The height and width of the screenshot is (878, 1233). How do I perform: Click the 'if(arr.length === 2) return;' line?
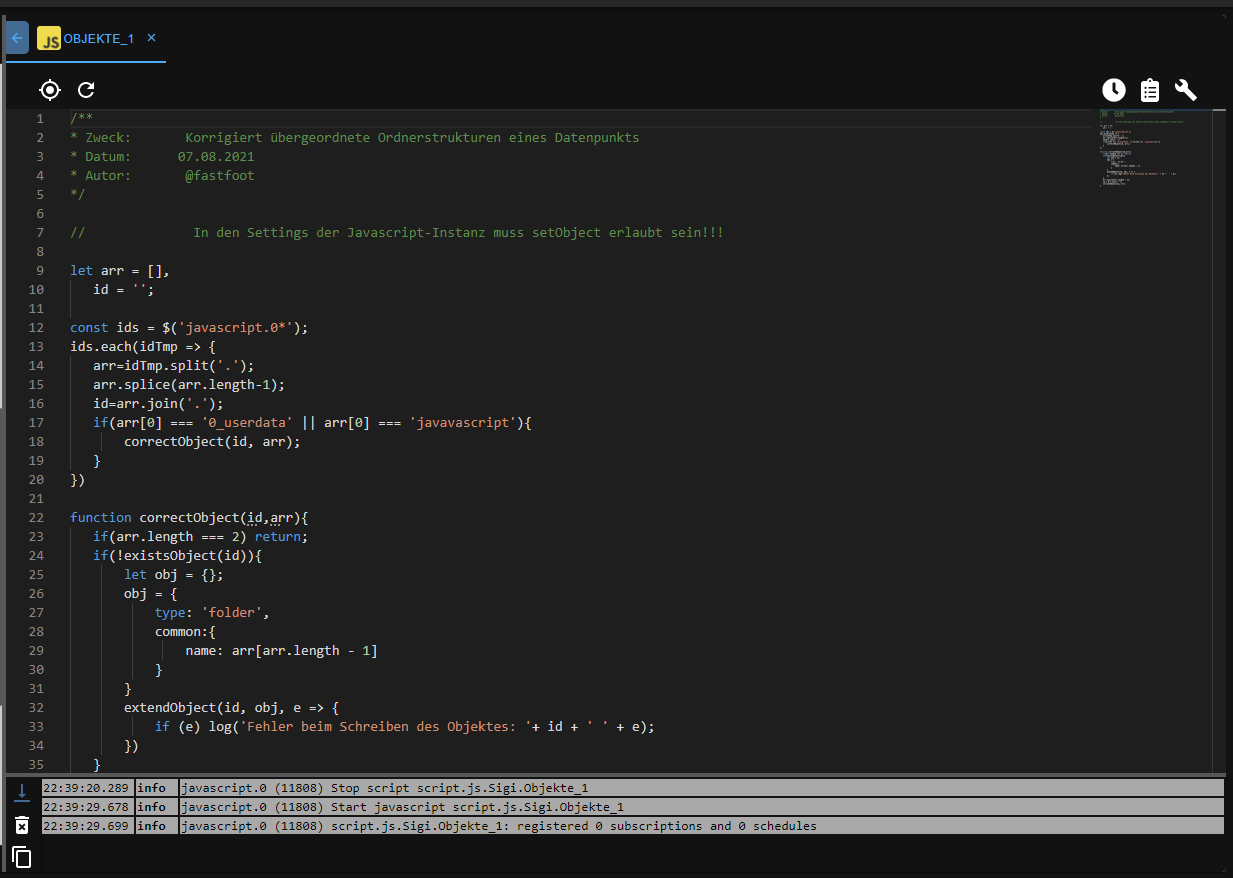point(201,536)
